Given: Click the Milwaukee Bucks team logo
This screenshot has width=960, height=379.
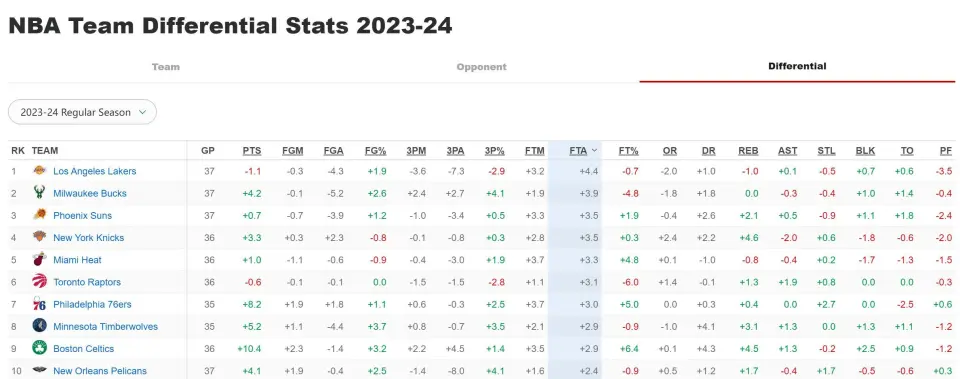Looking at the screenshot, I should pyautogui.click(x=39, y=193).
